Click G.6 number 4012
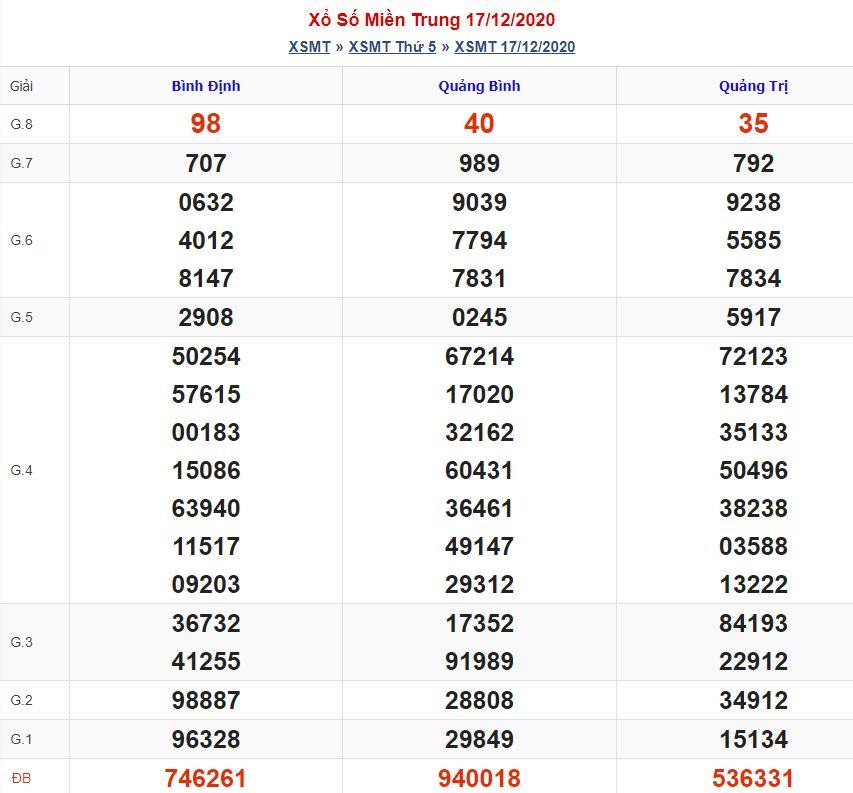Viewport: 853px width, 793px height. tap(206, 240)
